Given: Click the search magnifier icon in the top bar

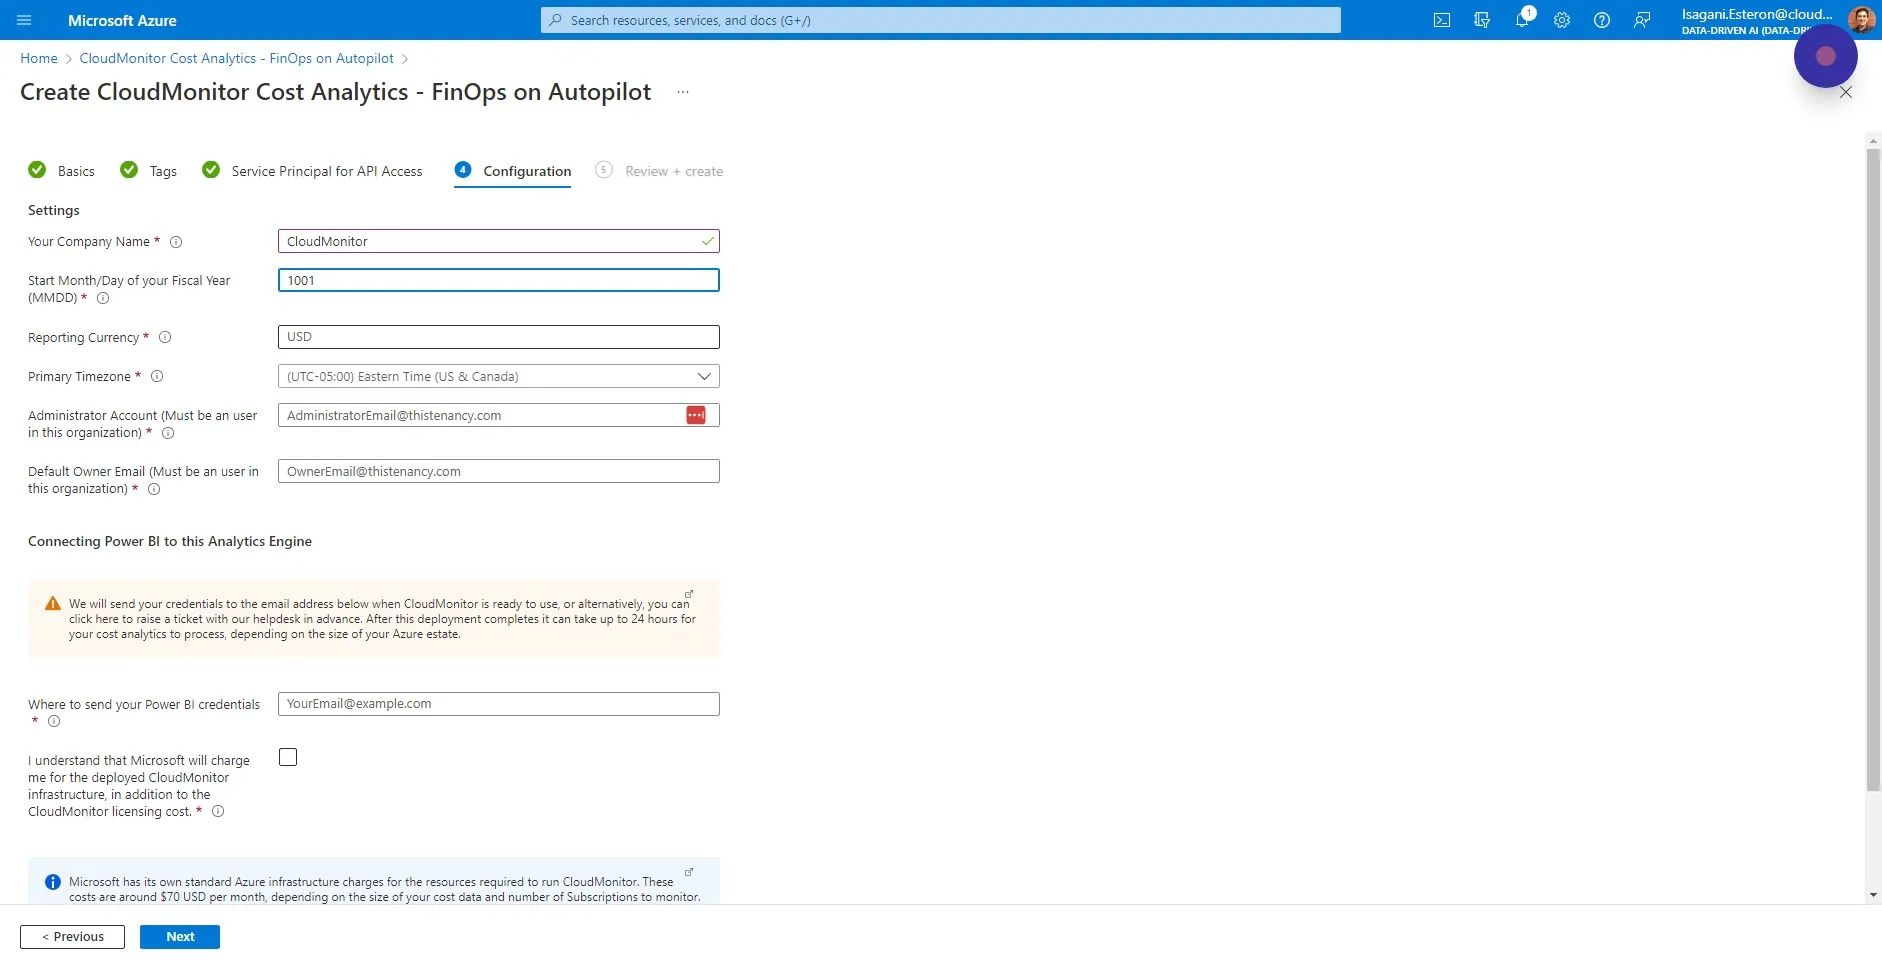Looking at the screenshot, I should [556, 20].
